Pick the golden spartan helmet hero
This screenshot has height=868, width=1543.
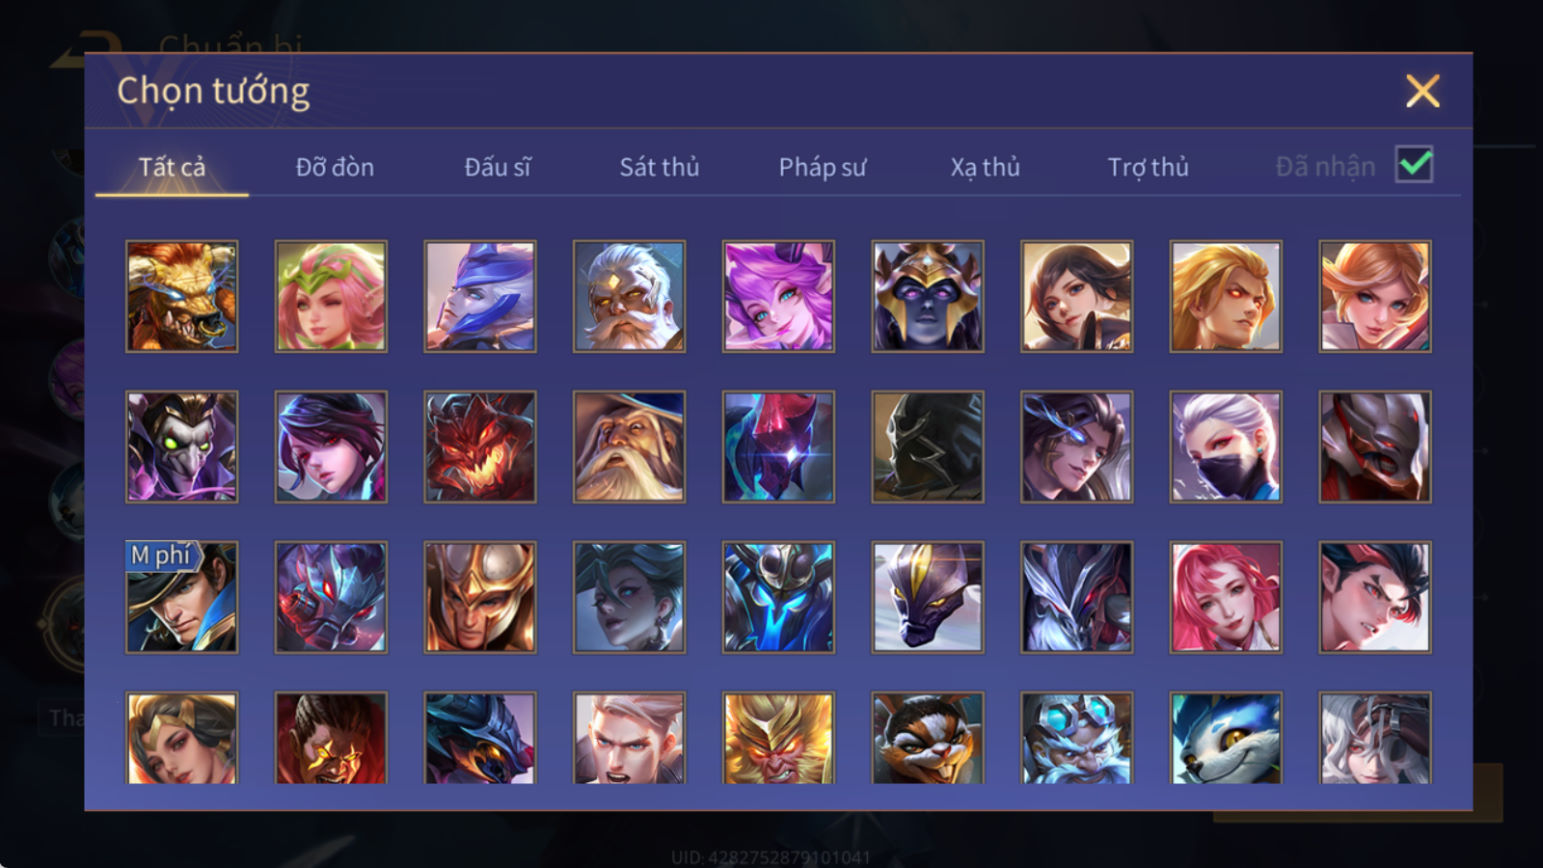click(480, 597)
